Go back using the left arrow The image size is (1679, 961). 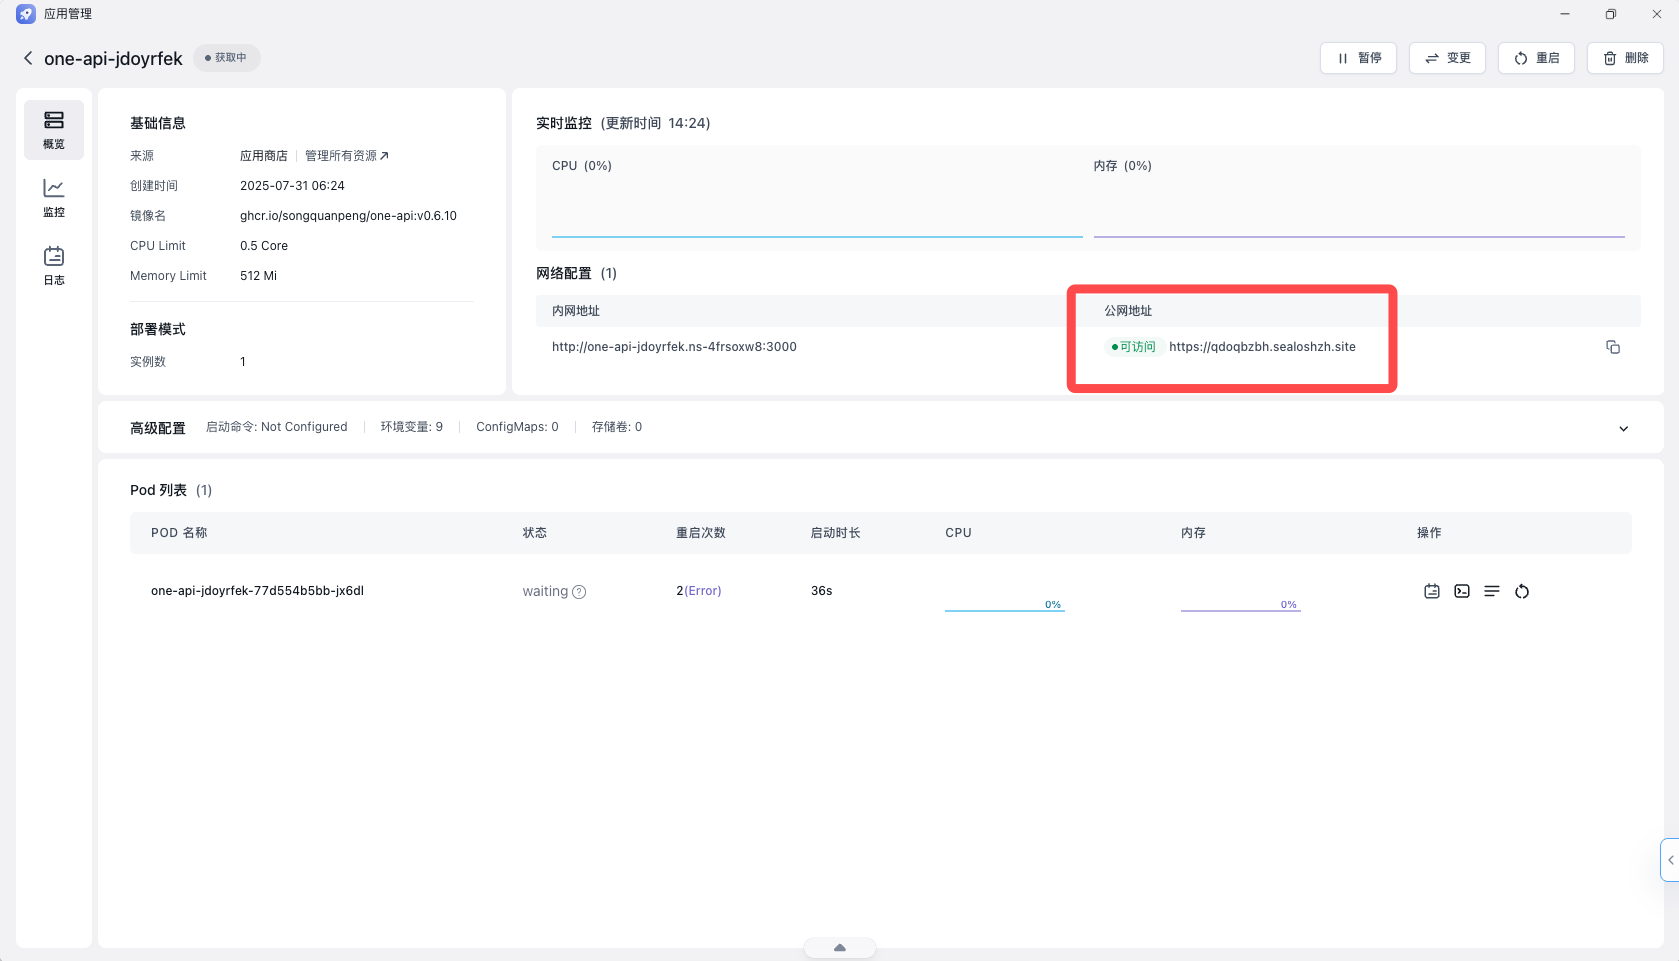28,58
